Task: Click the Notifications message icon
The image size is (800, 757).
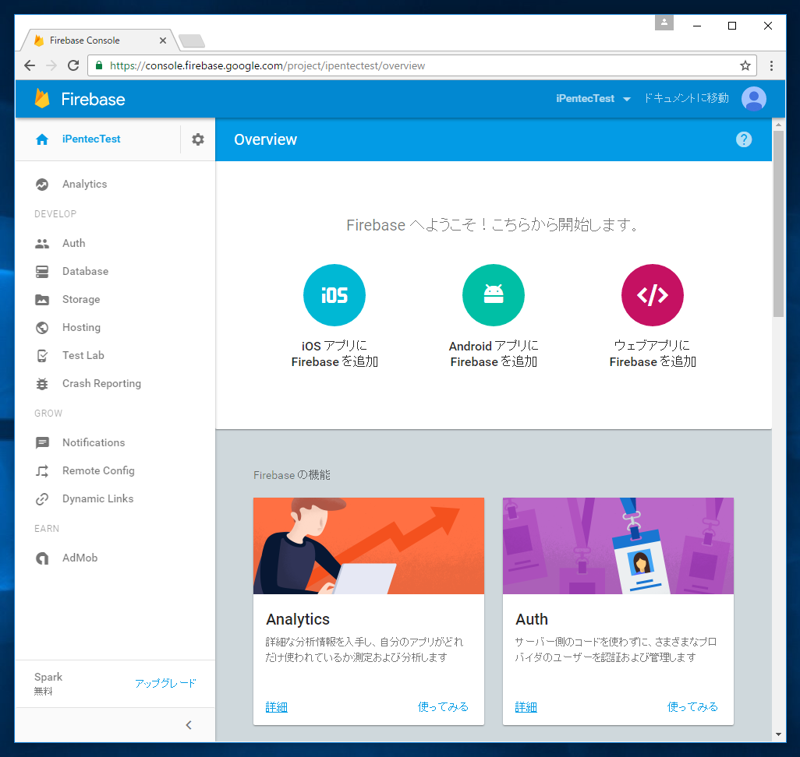Action: (42, 443)
